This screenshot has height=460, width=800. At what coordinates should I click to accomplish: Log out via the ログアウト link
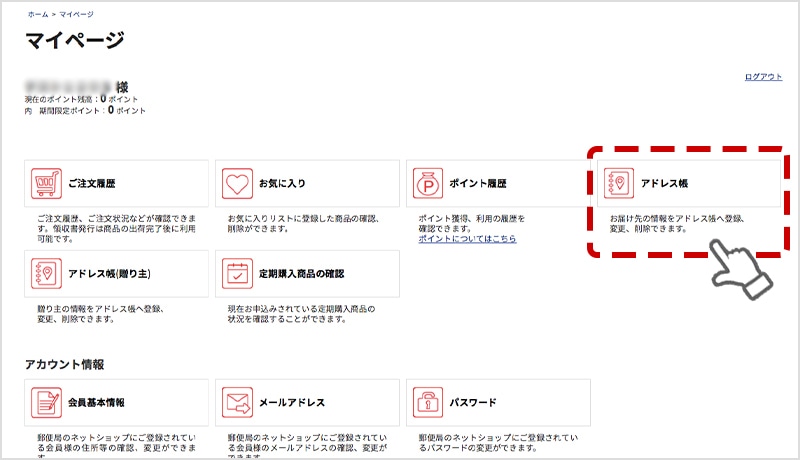pyautogui.click(x=763, y=77)
